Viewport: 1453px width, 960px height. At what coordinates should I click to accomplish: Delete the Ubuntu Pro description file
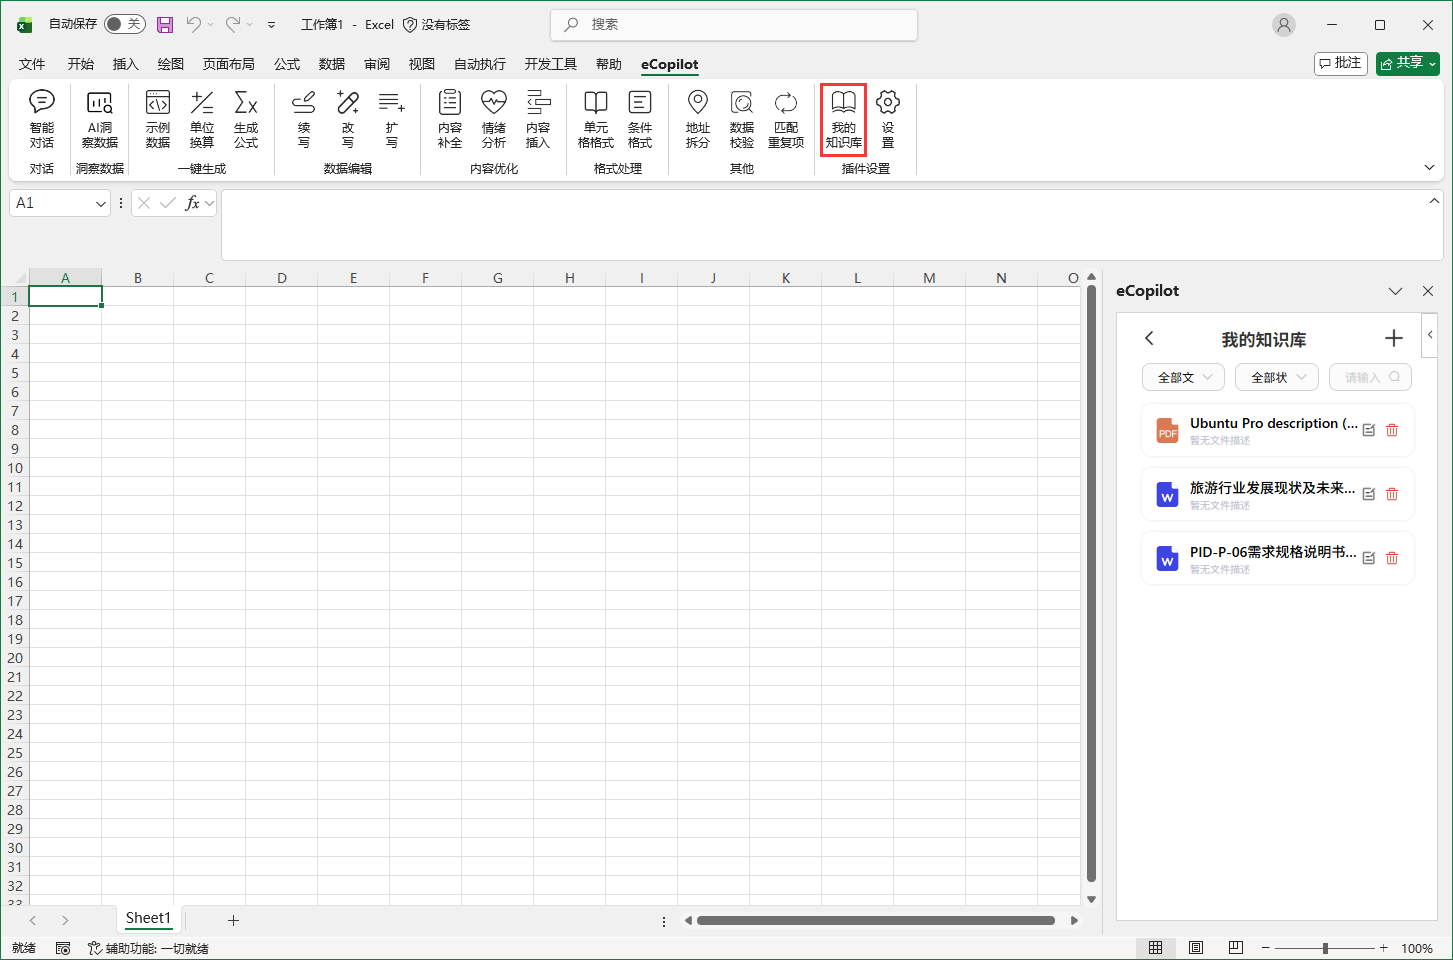click(x=1392, y=430)
